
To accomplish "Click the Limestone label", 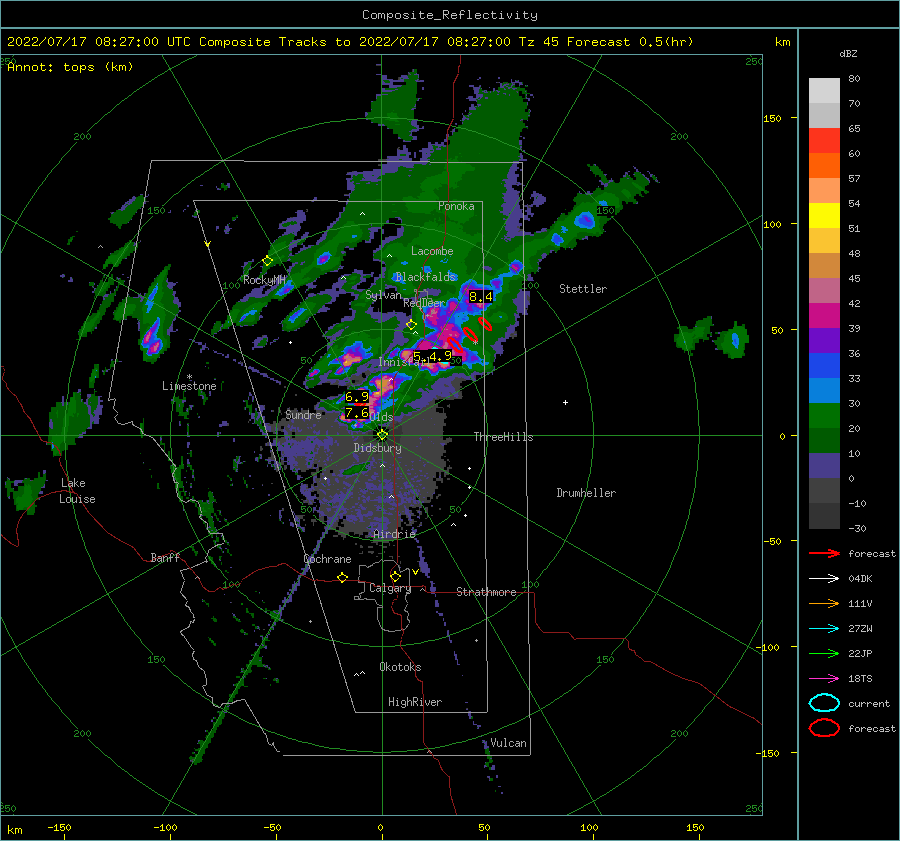I will 189,386.
